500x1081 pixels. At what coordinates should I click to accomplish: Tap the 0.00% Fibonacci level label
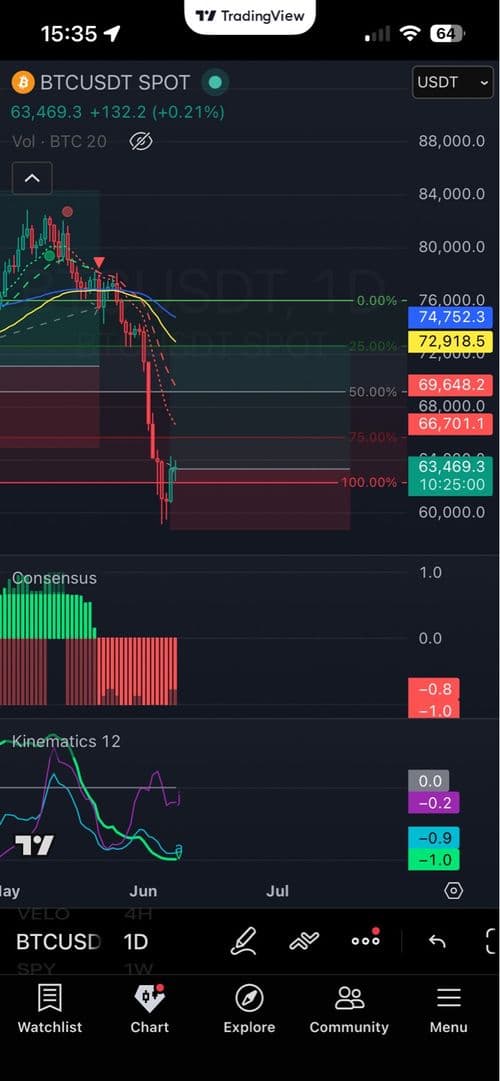pos(377,301)
